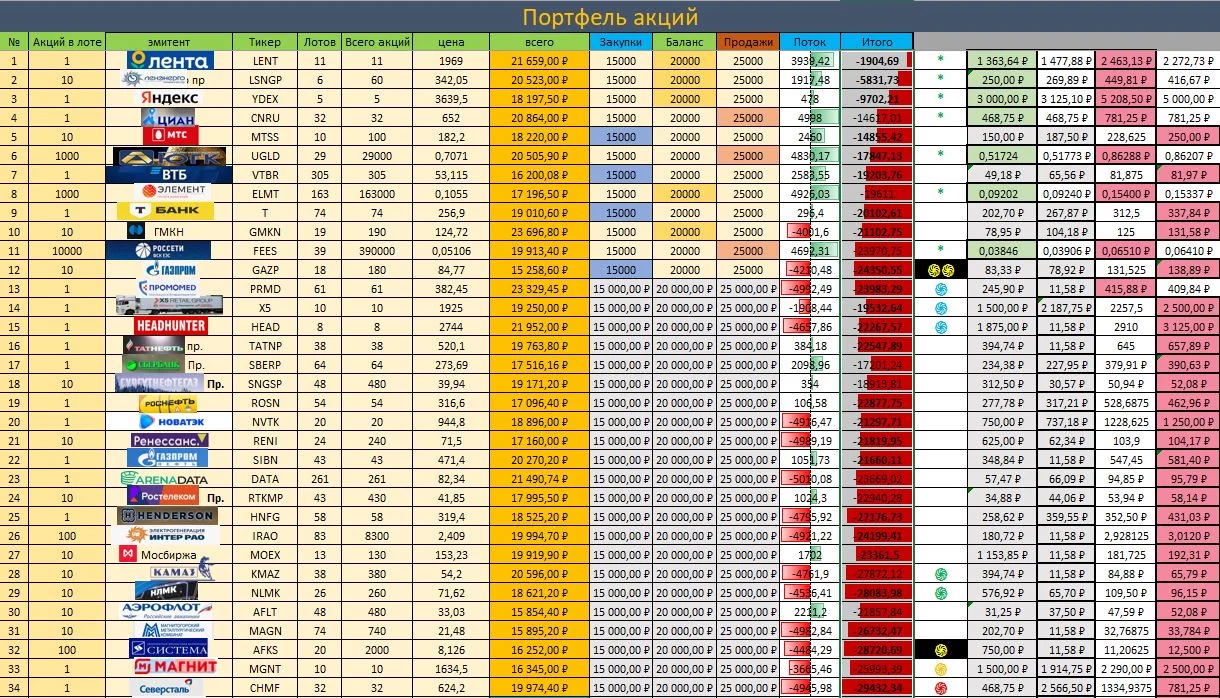Select the Ленэнерго logo image
Screen dimensions: 1220x698
153,80
